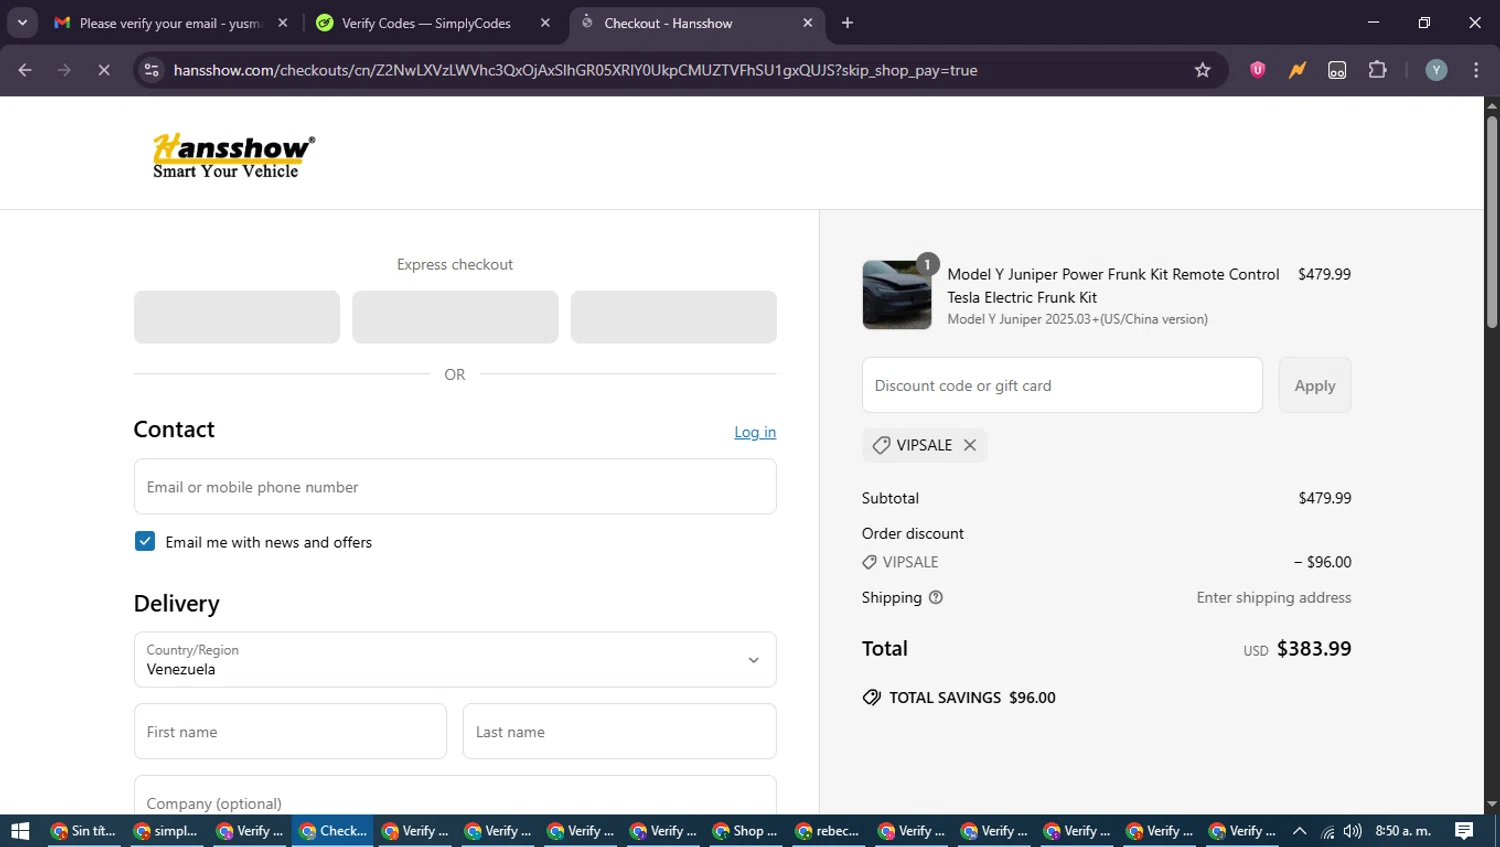Click the Enter shipping address text

(x=1274, y=597)
